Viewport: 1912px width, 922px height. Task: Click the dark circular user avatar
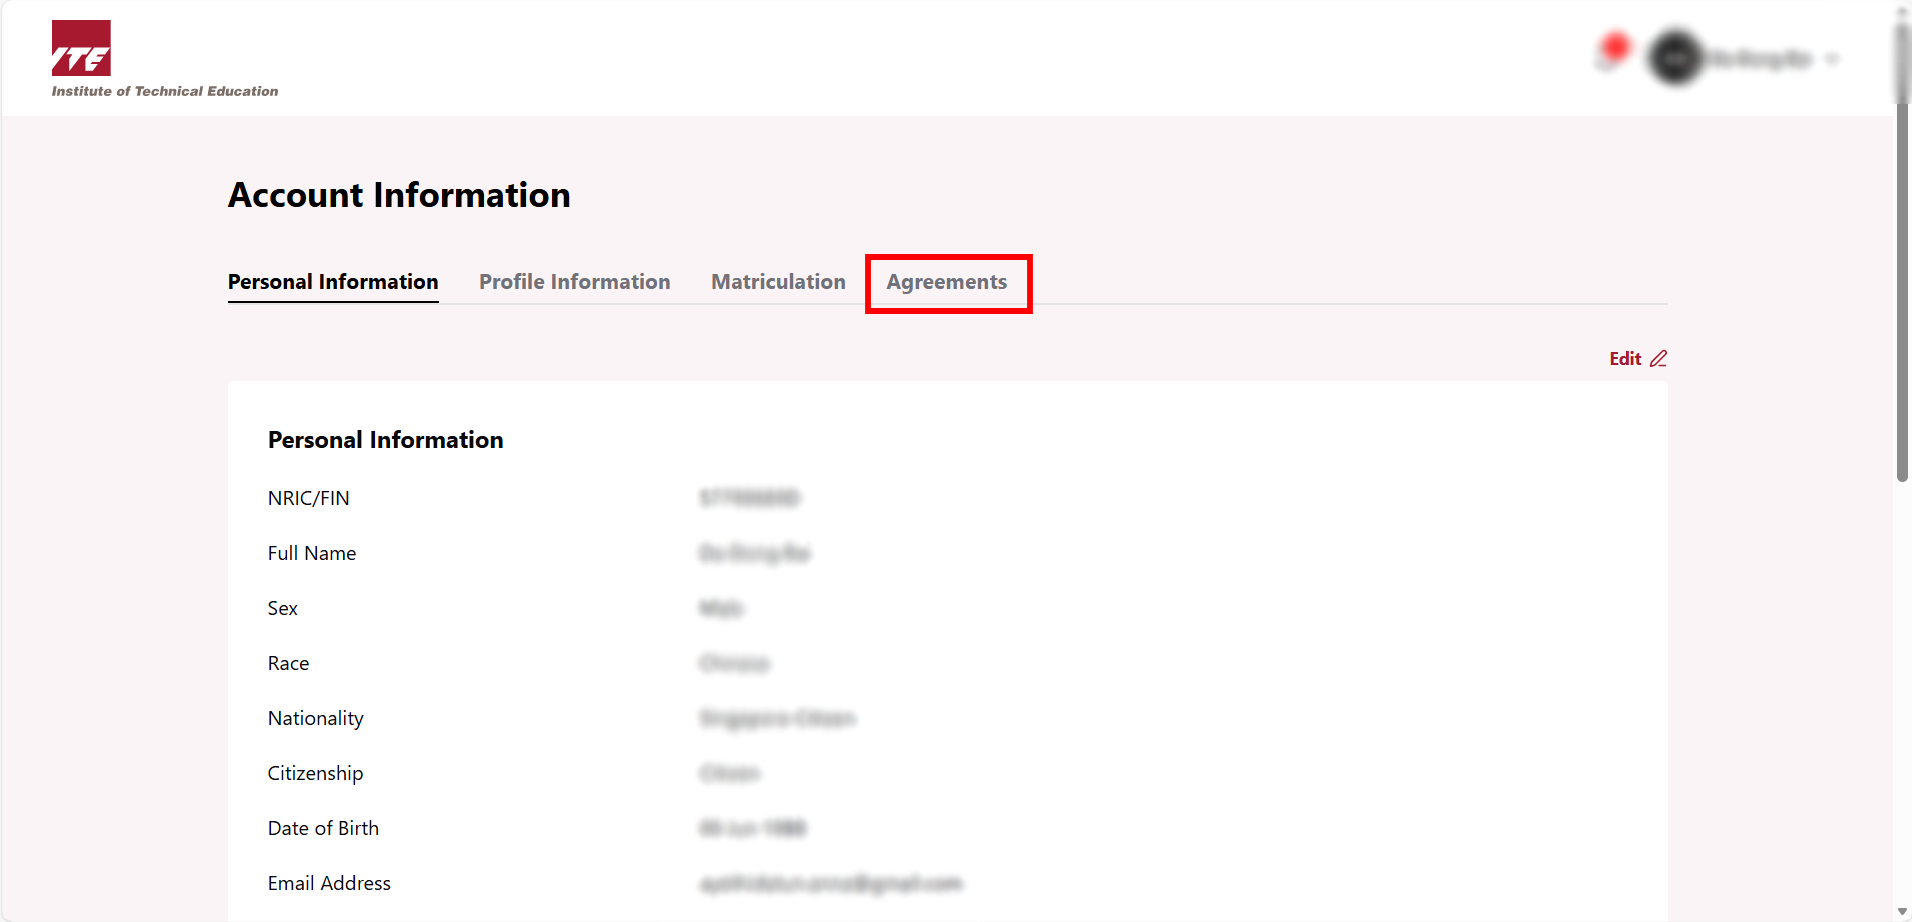[1675, 58]
